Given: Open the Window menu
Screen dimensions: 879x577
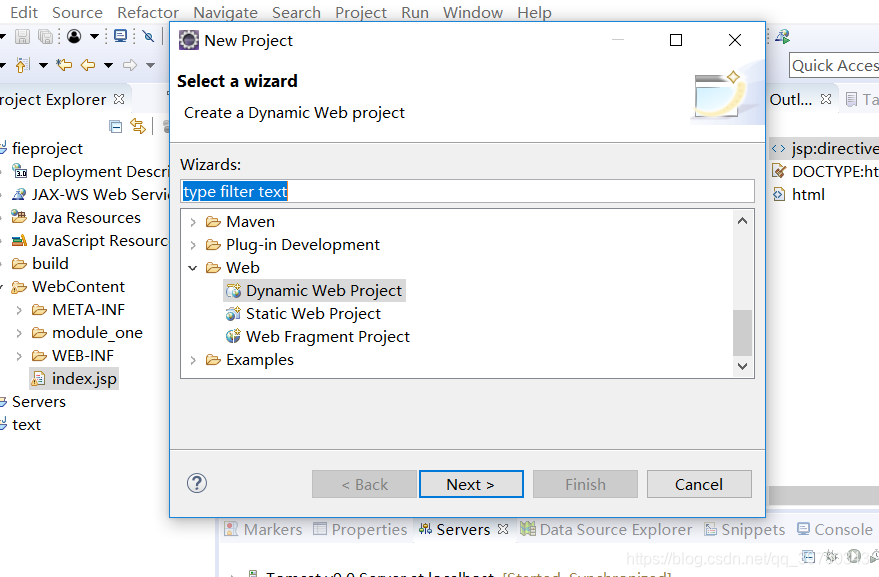Looking at the screenshot, I should [473, 12].
